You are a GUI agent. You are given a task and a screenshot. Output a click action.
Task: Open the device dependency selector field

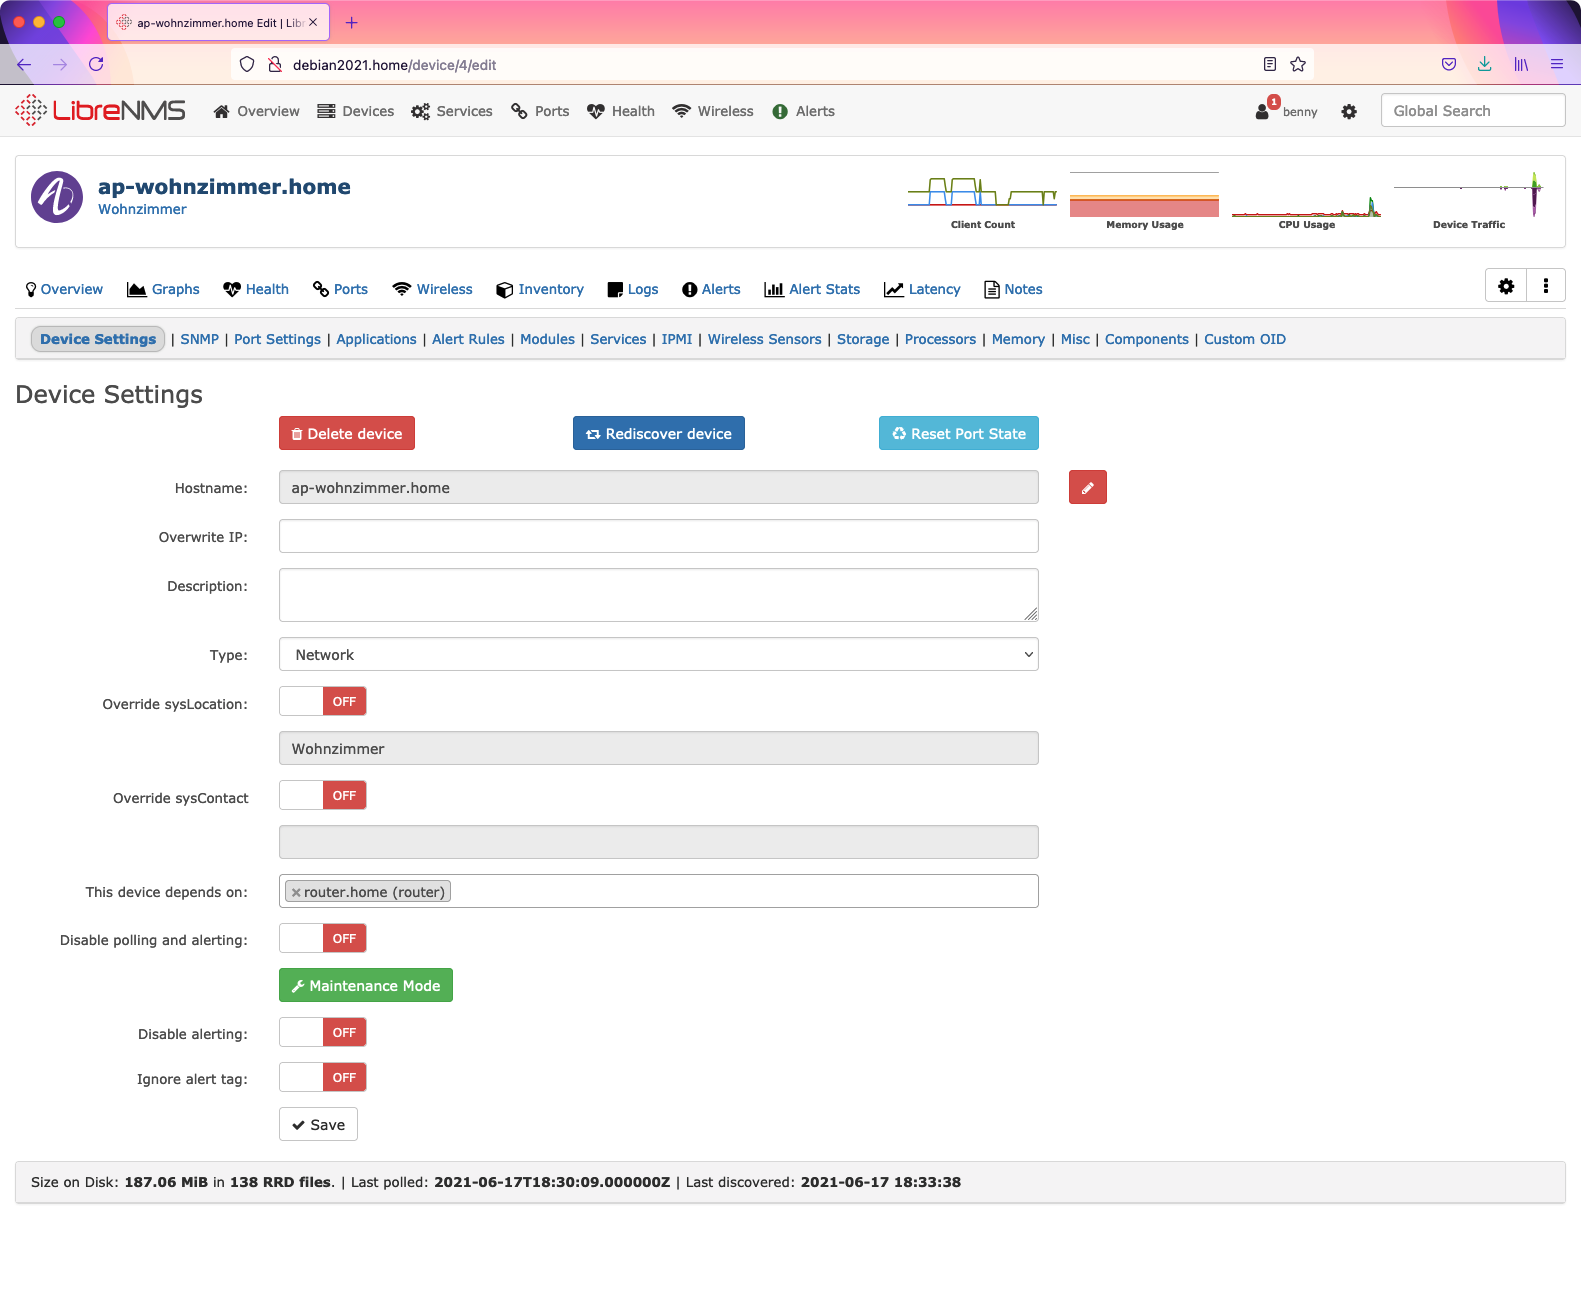point(740,892)
